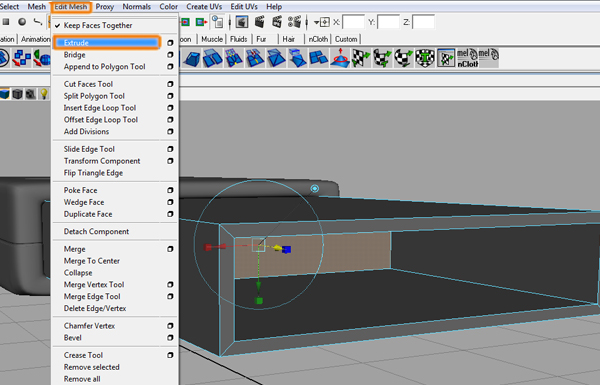Click the shelf icon with red arrows and yellow edge
The width and height of the screenshot is (600, 385).
coord(255,59)
